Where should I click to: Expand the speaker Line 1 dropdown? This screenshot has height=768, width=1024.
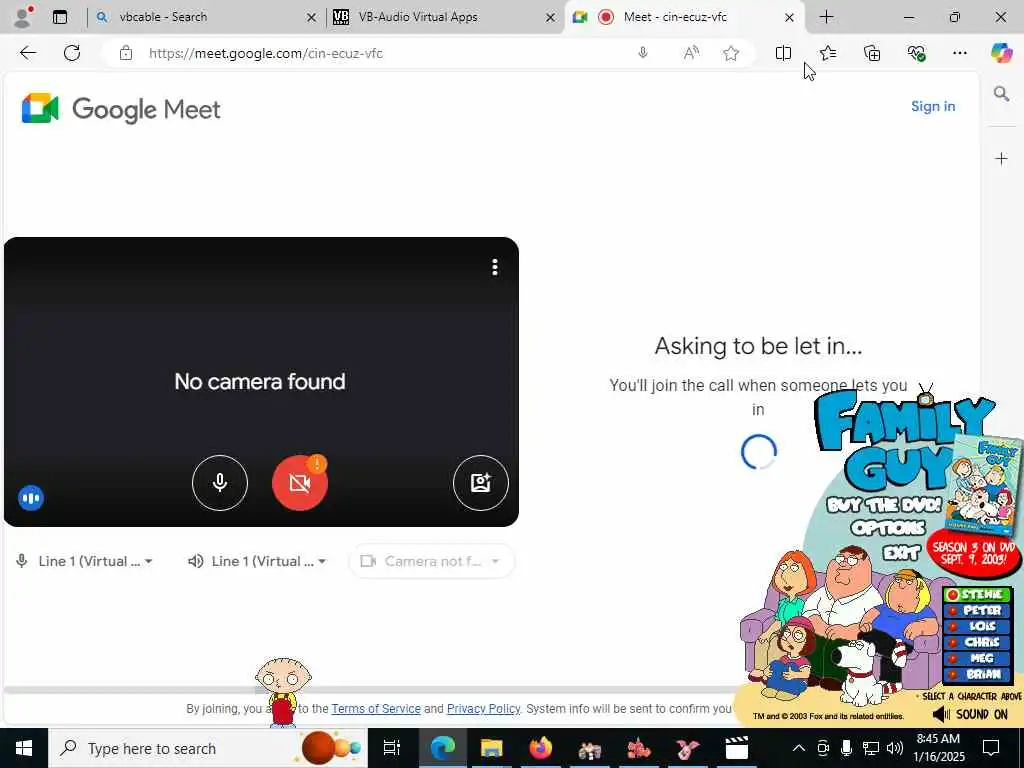(x=257, y=561)
